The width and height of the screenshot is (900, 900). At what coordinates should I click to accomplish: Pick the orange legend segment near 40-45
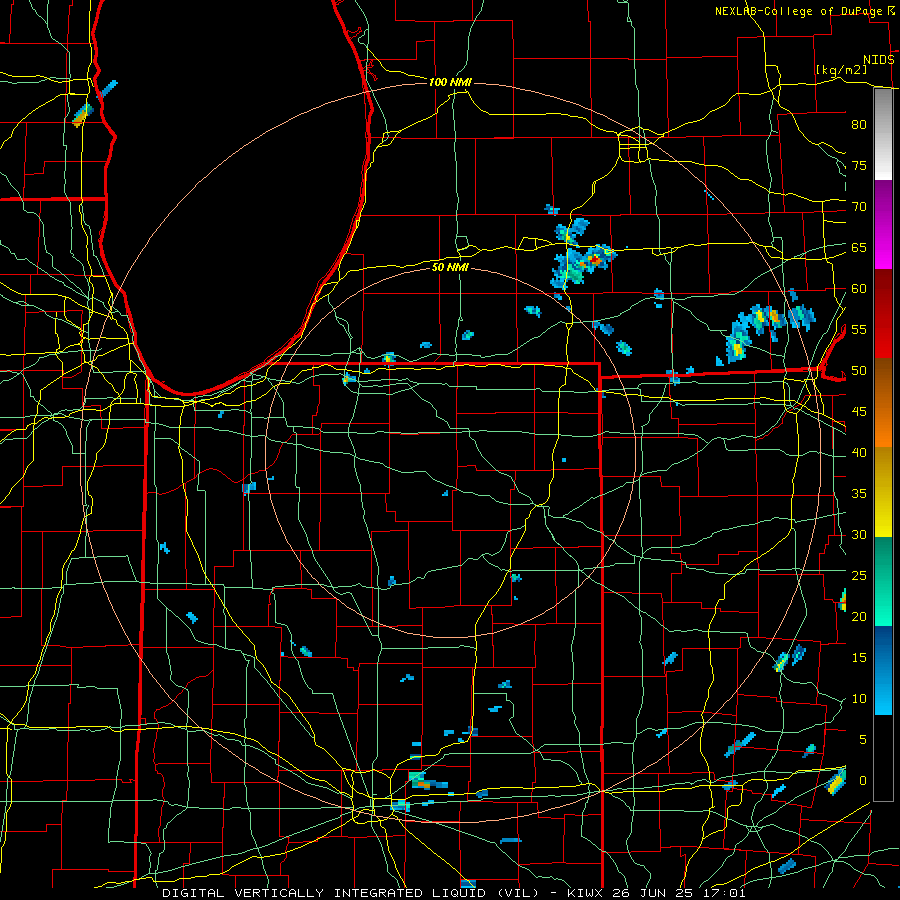[x=883, y=425]
